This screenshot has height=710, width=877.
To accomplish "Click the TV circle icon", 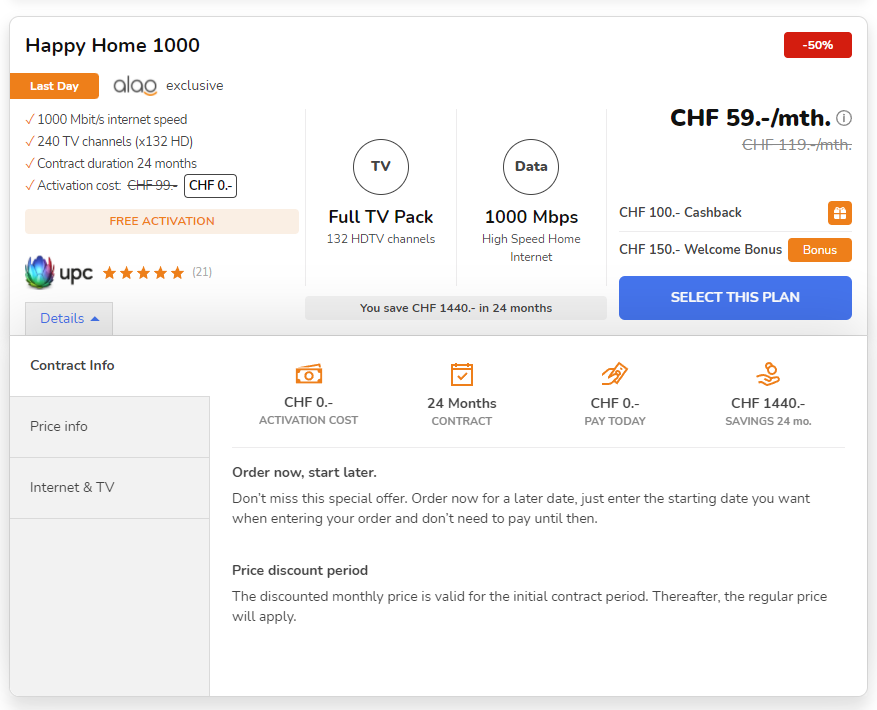I will 381,167.
